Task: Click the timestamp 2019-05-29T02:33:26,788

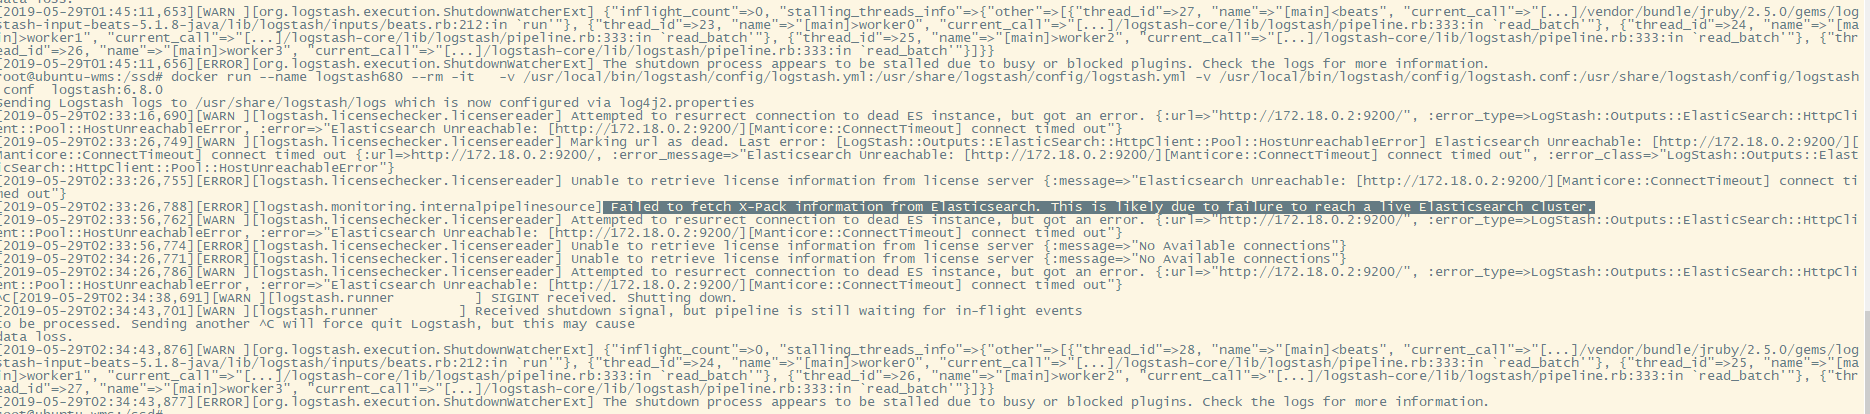Action: (x=96, y=207)
